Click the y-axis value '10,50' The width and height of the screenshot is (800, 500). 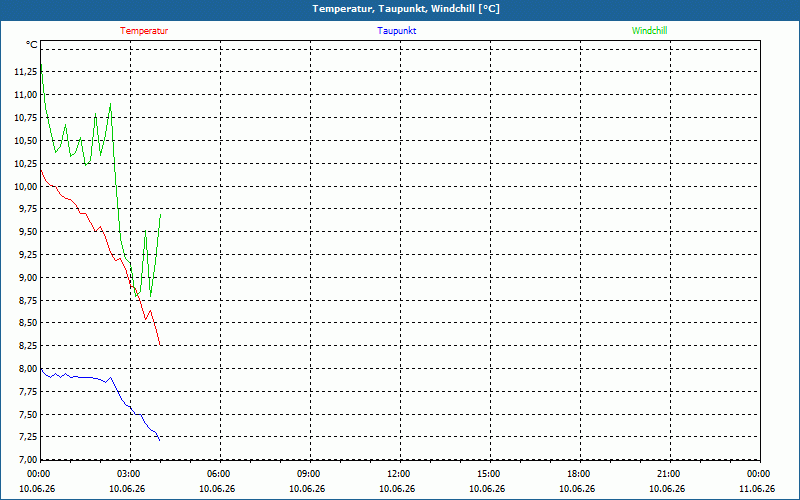tap(26, 141)
